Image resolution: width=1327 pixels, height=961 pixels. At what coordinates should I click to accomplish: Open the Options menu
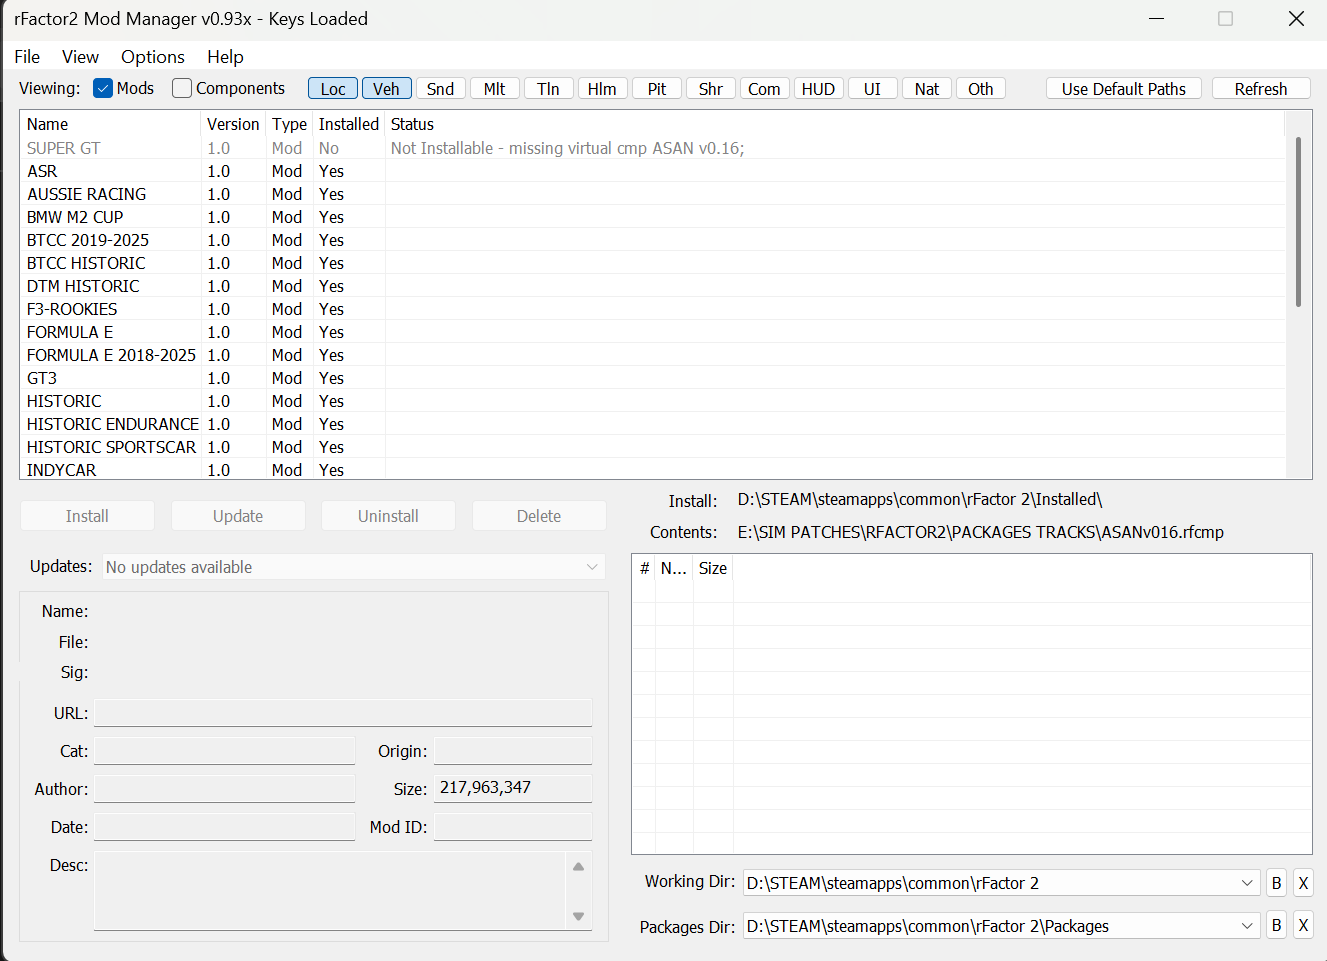click(153, 57)
